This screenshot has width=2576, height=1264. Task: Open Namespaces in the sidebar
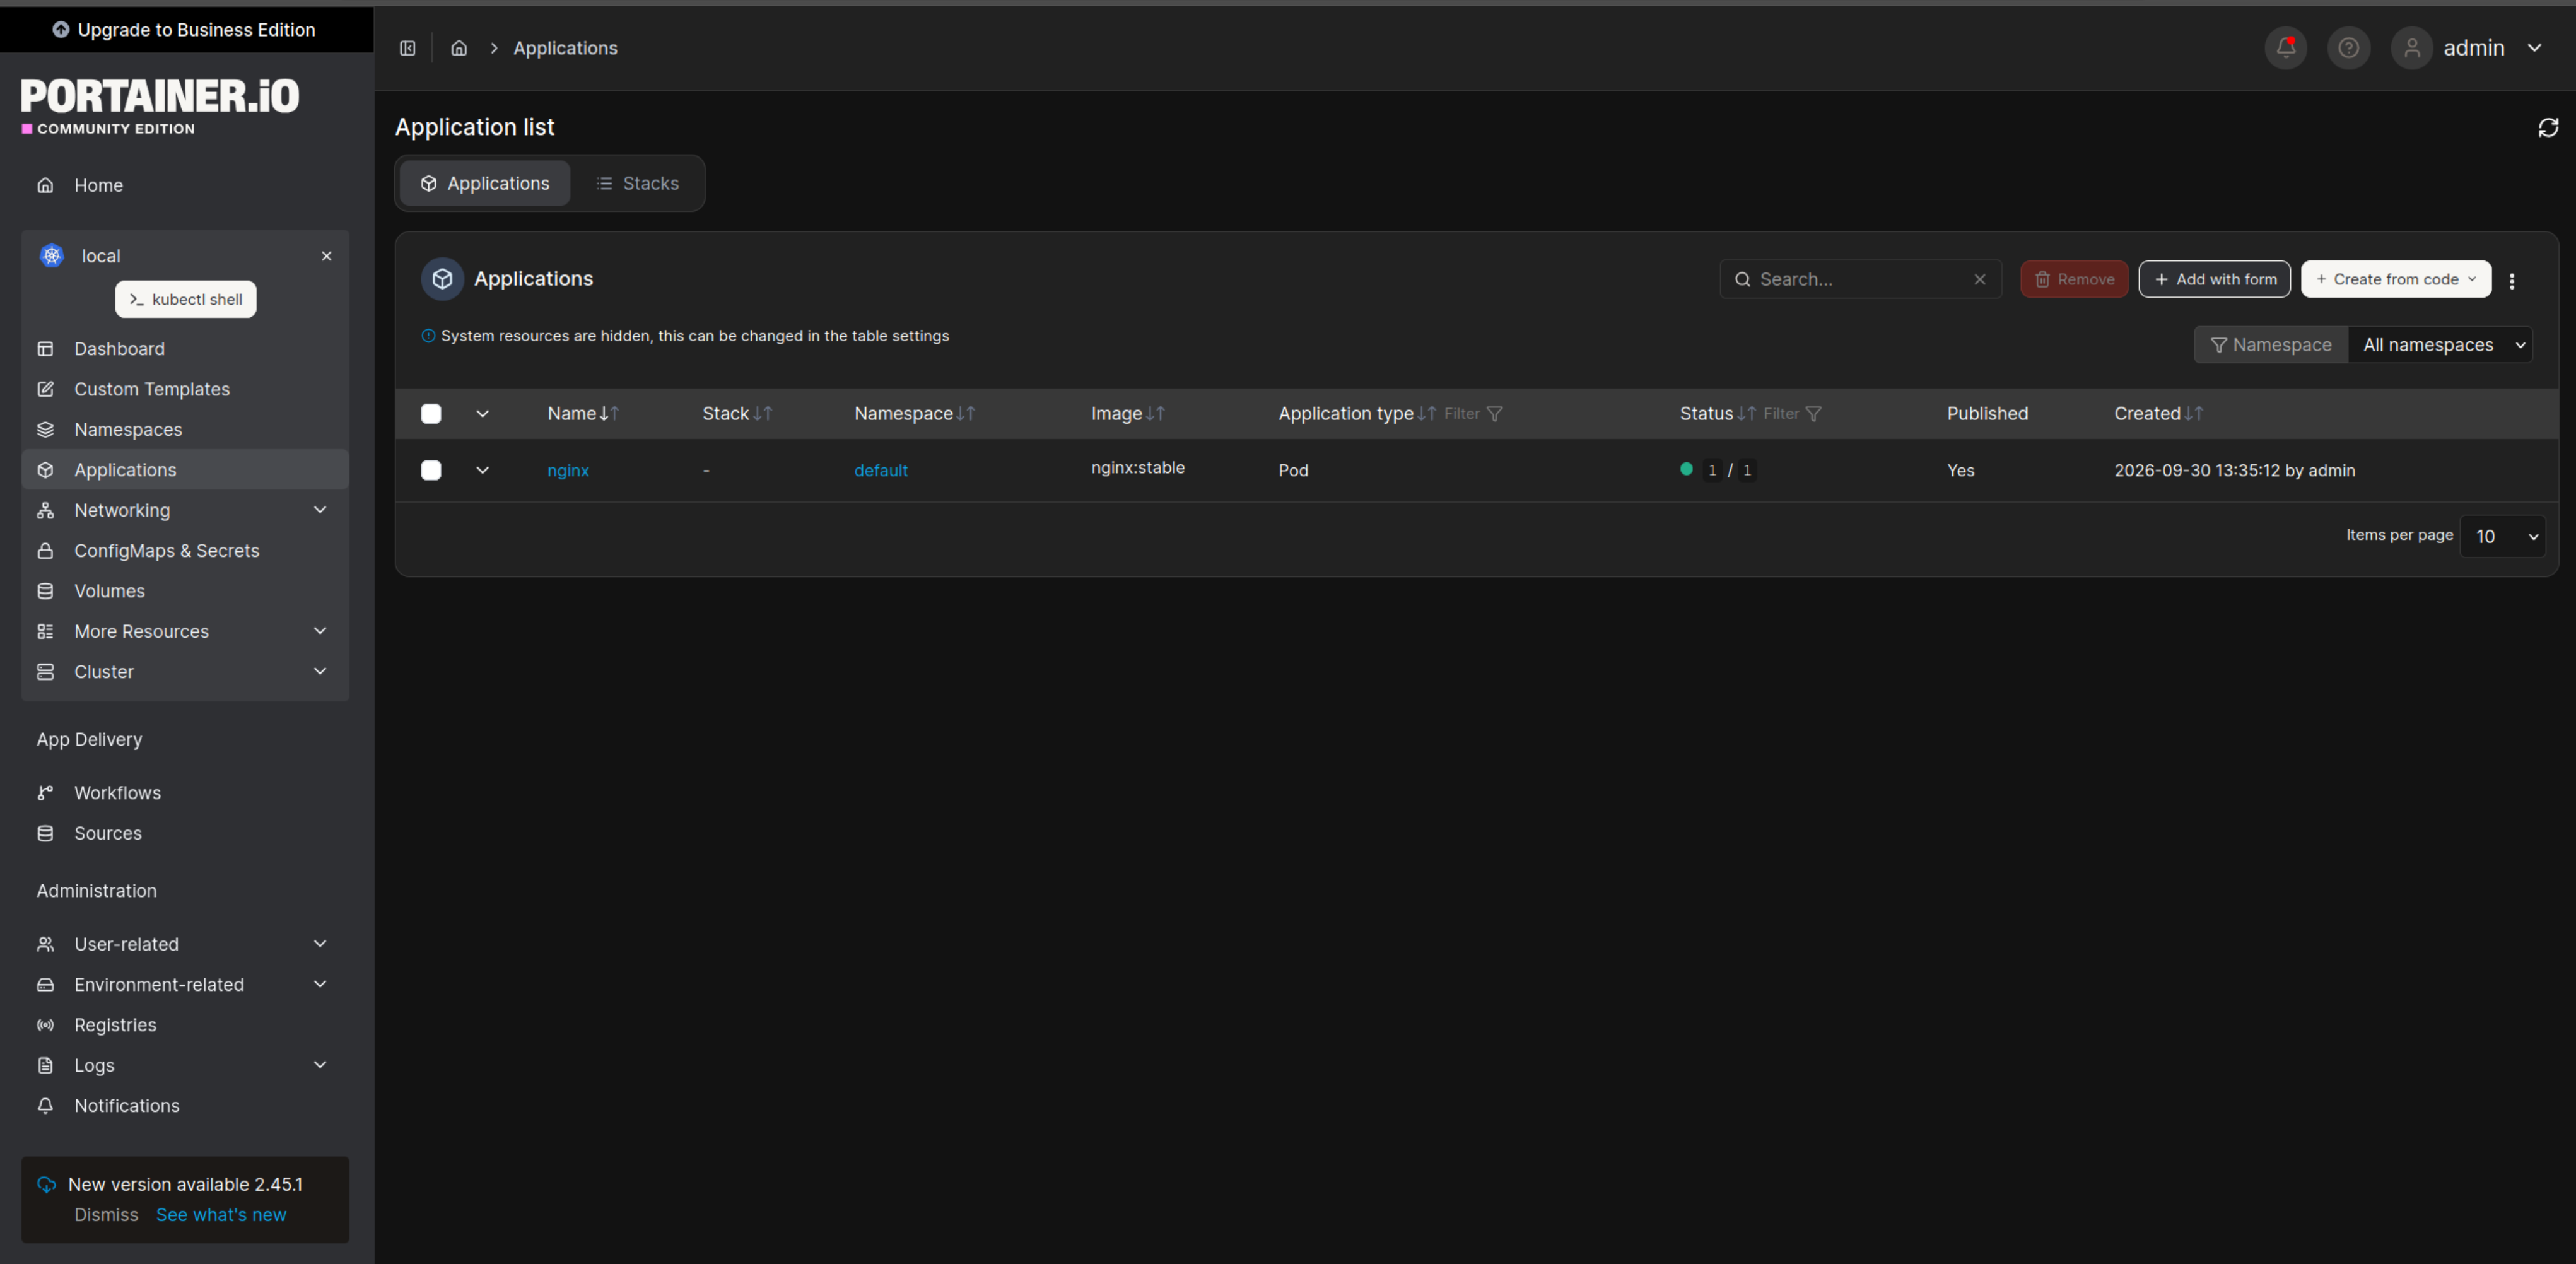point(185,430)
